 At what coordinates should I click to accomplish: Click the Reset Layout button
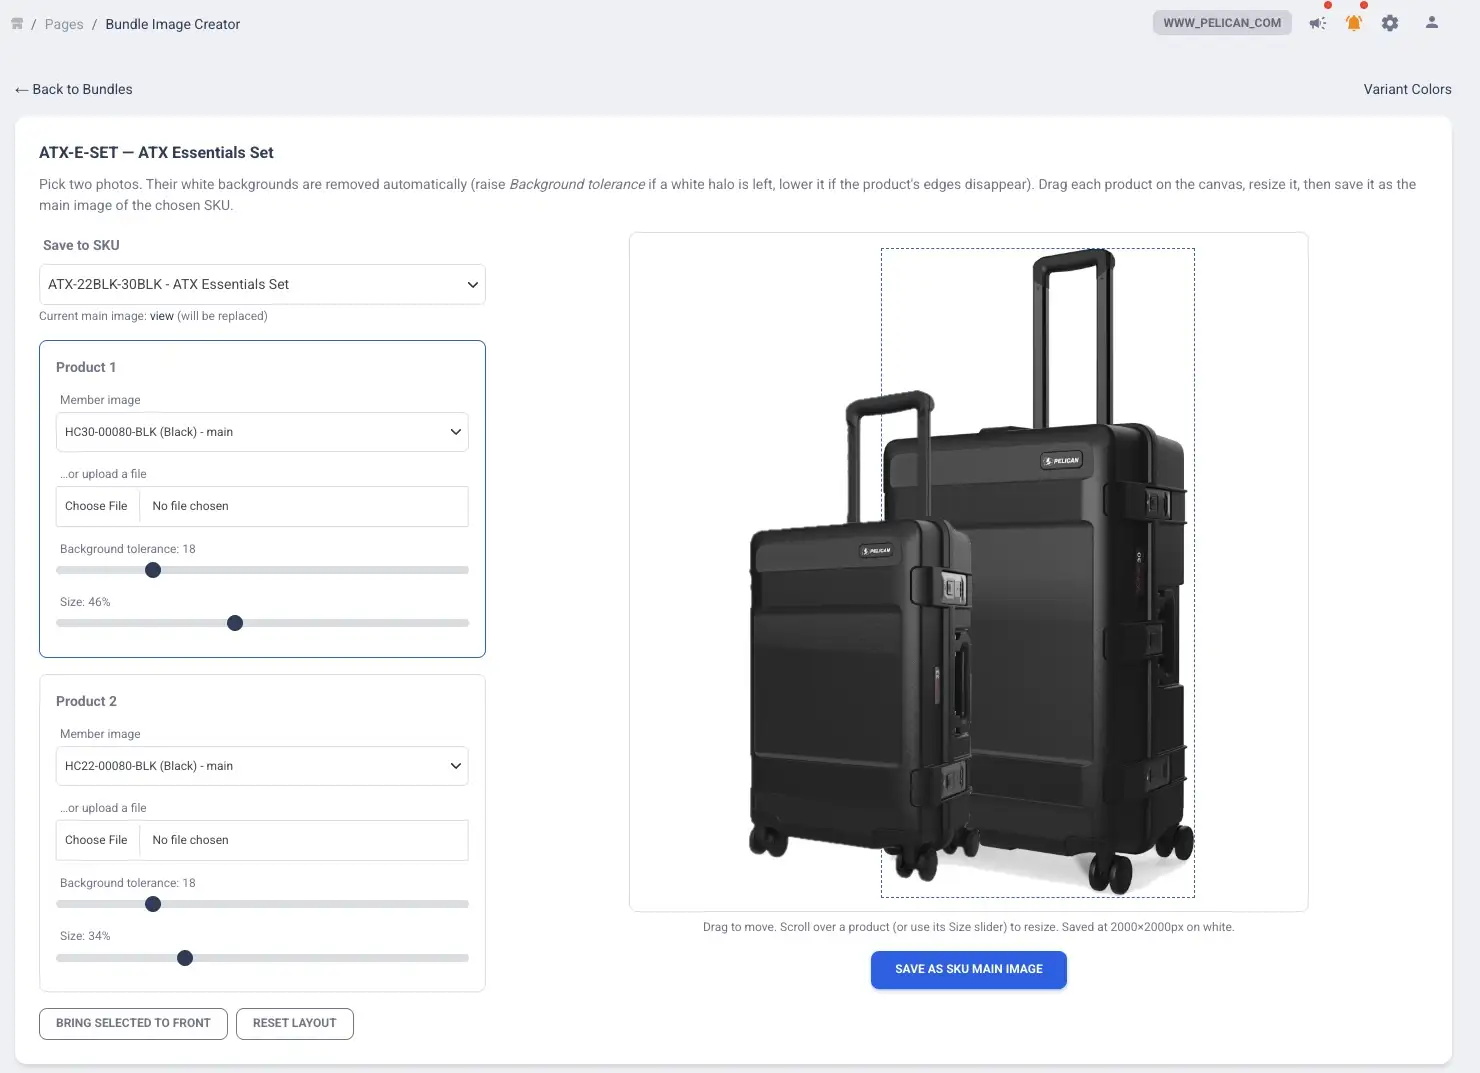pyautogui.click(x=295, y=1023)
